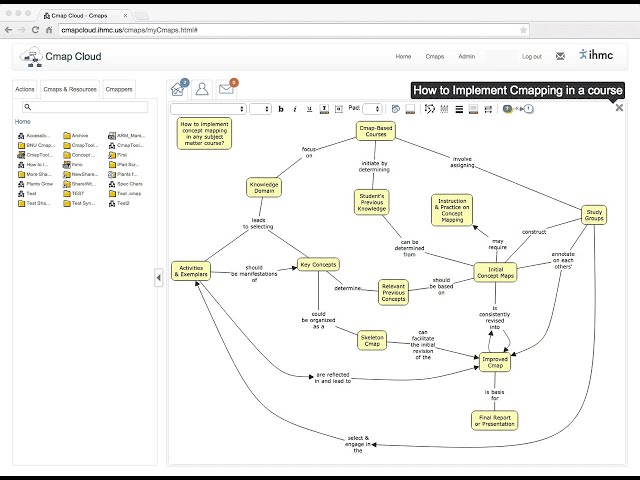Click the 'select & engage in the' linking phrase
The width and height of the screenshot is (640, 480).
coord(358,444)
